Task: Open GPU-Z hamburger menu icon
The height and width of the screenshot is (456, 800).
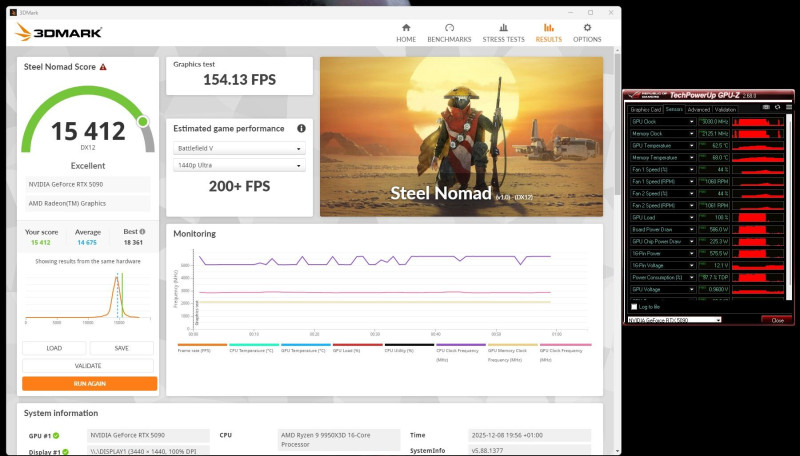Action: 789,108
